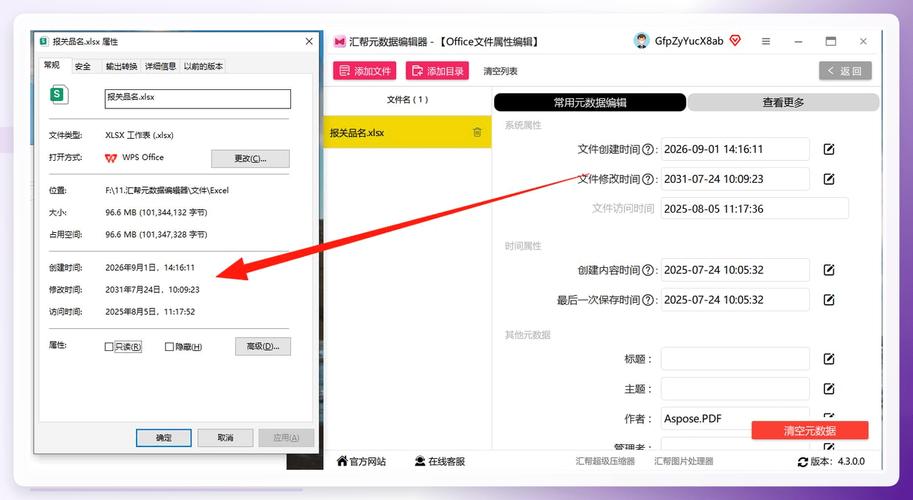Click the 主题 input field
Screen dimensions: 913x500
tap(735, 388)
